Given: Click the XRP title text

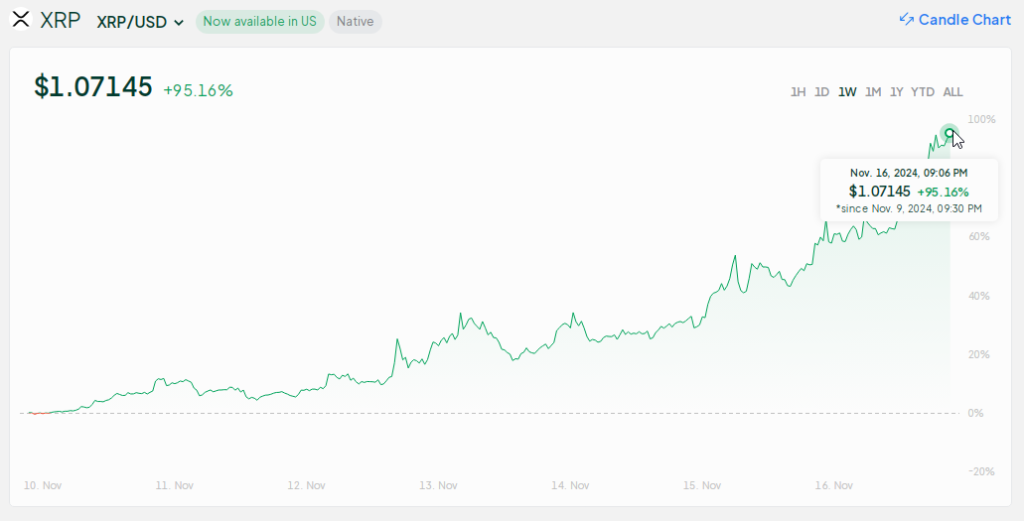Looking at the screenshot, I should point(60,20).
